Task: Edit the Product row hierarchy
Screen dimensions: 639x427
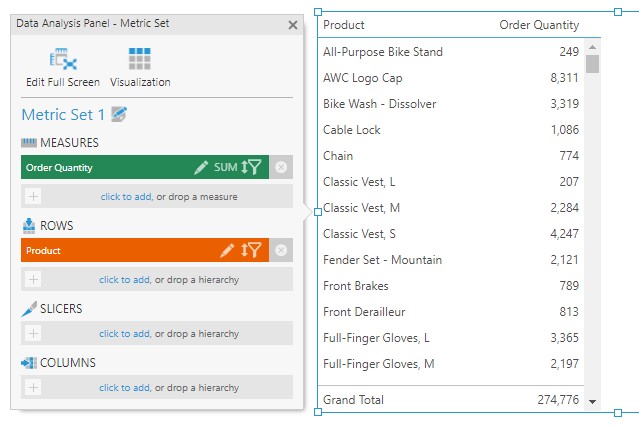Action: pyautogui.click(x=227, y=250)
